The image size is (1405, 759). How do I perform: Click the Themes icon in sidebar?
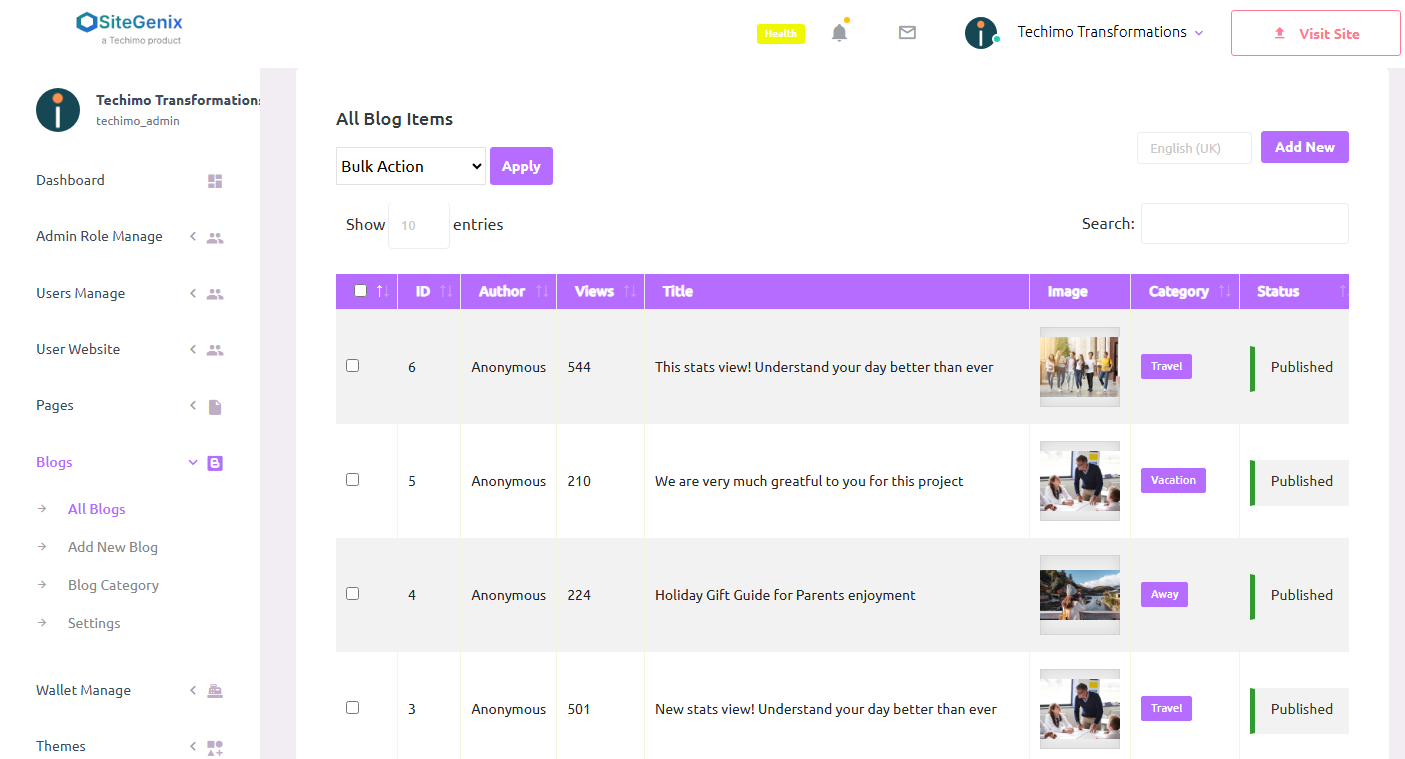214,746
